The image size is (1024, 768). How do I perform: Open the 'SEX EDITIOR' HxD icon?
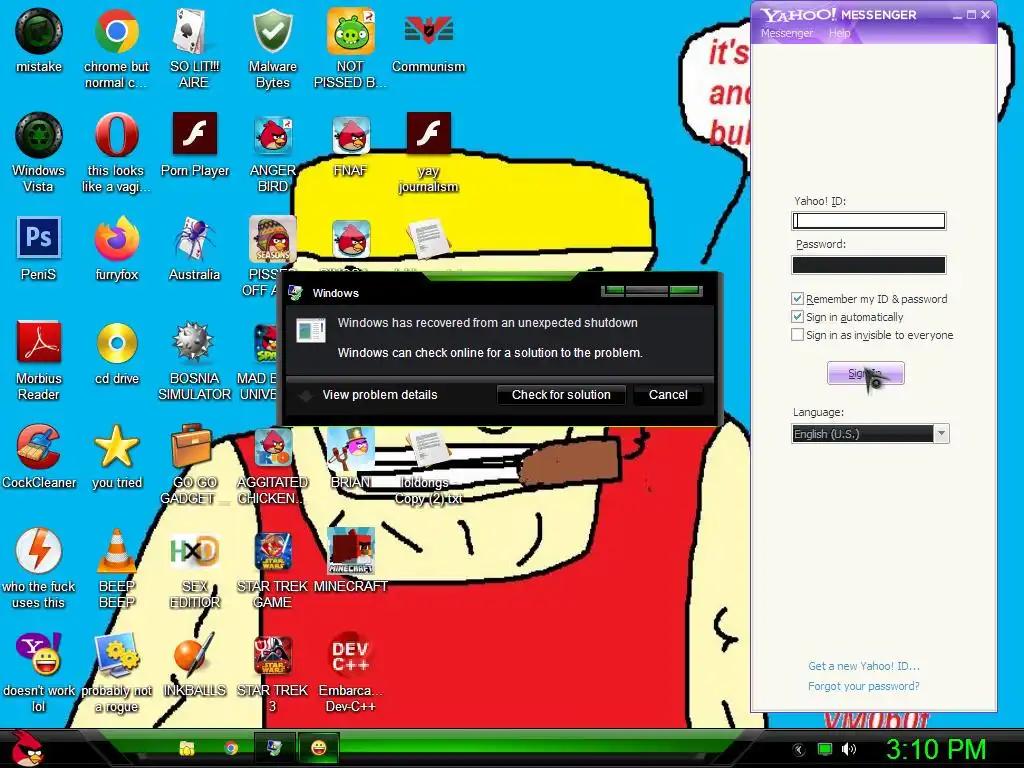(194, 552)
